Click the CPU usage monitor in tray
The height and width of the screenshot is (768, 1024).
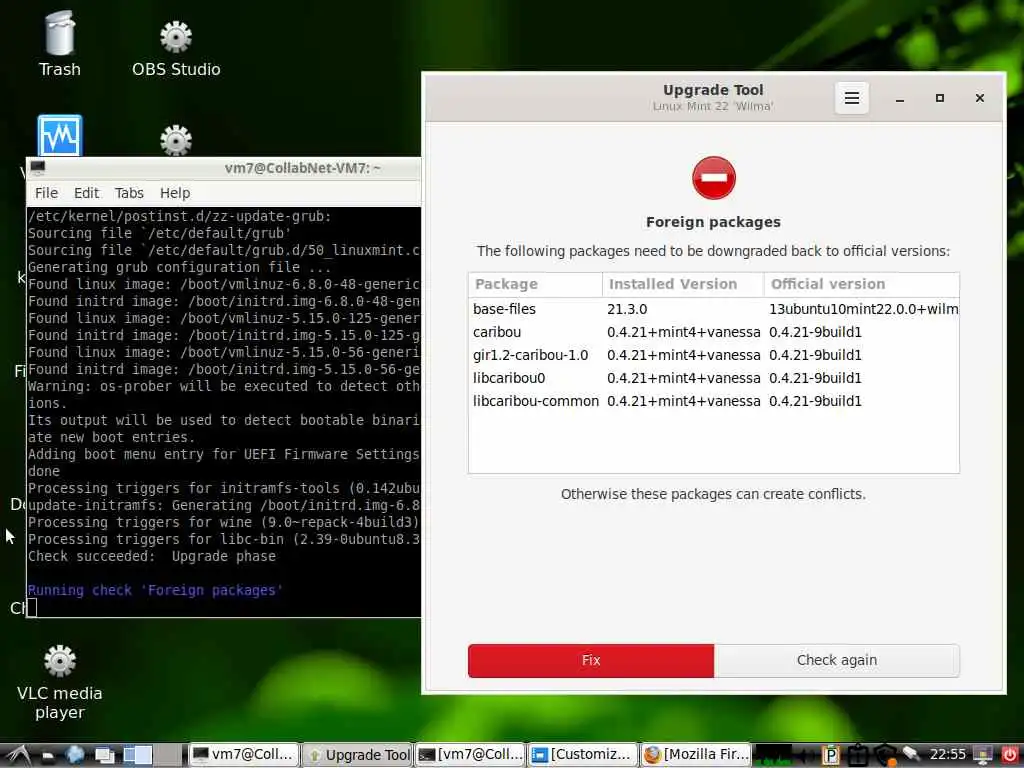click(773, 755)
